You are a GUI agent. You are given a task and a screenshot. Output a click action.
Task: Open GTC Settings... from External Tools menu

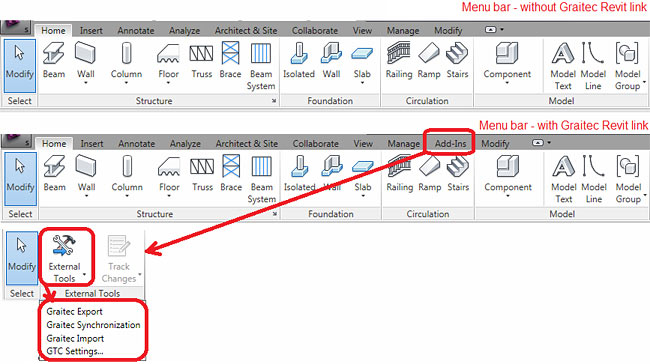[x=75, y=351]
